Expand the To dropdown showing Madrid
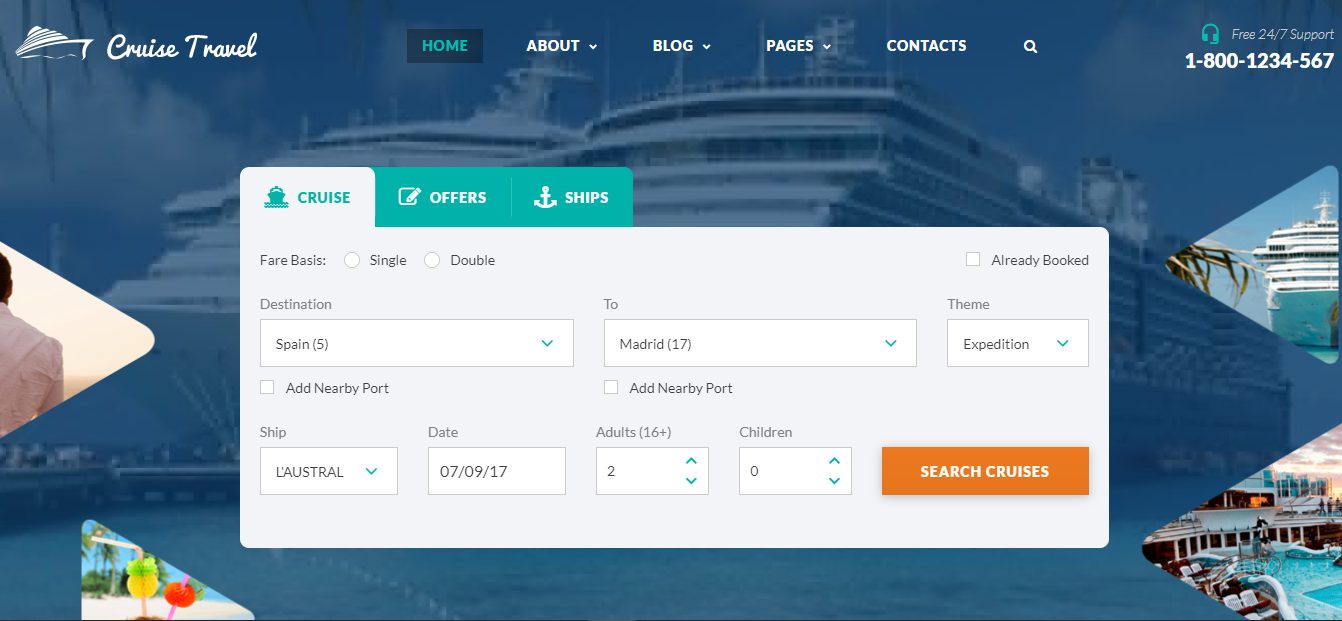This screenshot has height=621, width=1342. pos(760,343)
